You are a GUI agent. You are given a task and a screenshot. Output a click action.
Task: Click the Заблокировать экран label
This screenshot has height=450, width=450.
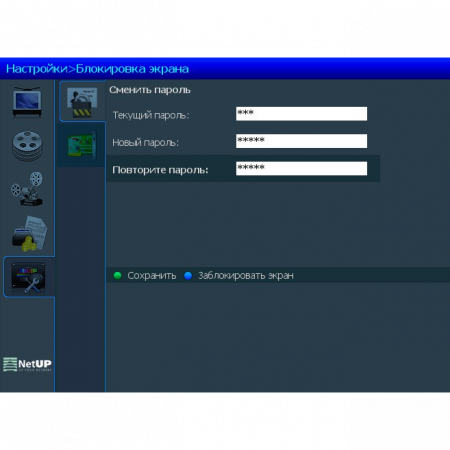point(246,276)
